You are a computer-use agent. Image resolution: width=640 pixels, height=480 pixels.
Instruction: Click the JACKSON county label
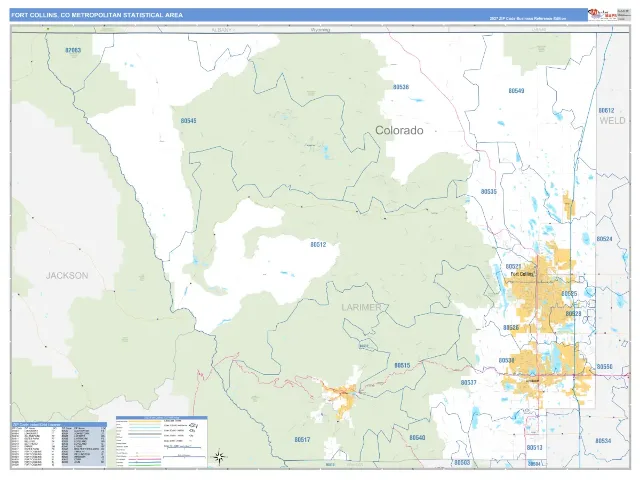(67, 276)
